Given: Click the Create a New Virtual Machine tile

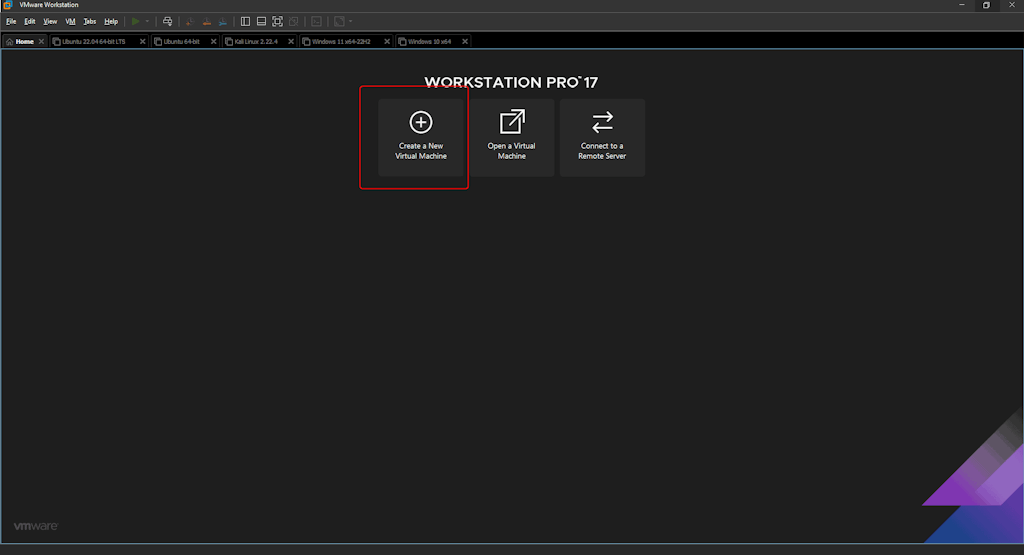Looking at the screenshot, I should click(421, 137).
